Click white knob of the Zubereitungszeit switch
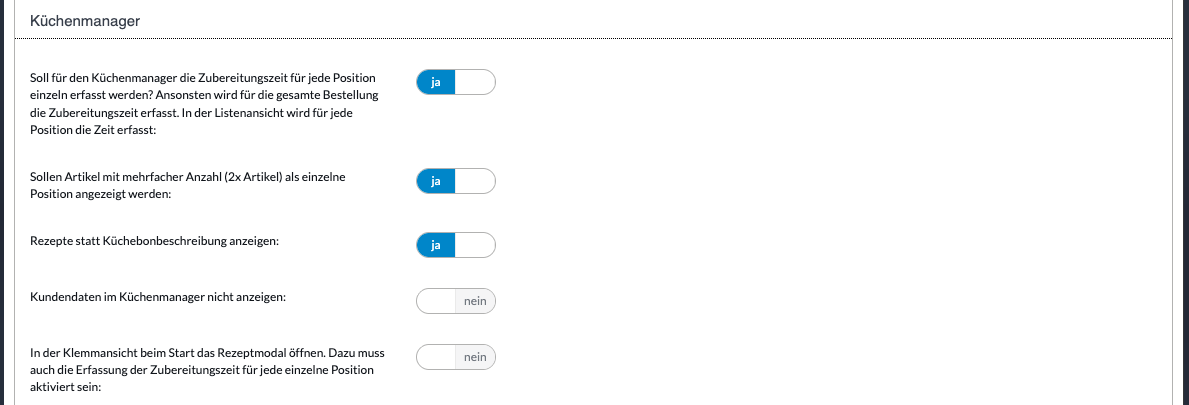1189x405 pixels. tap(475, 82)
